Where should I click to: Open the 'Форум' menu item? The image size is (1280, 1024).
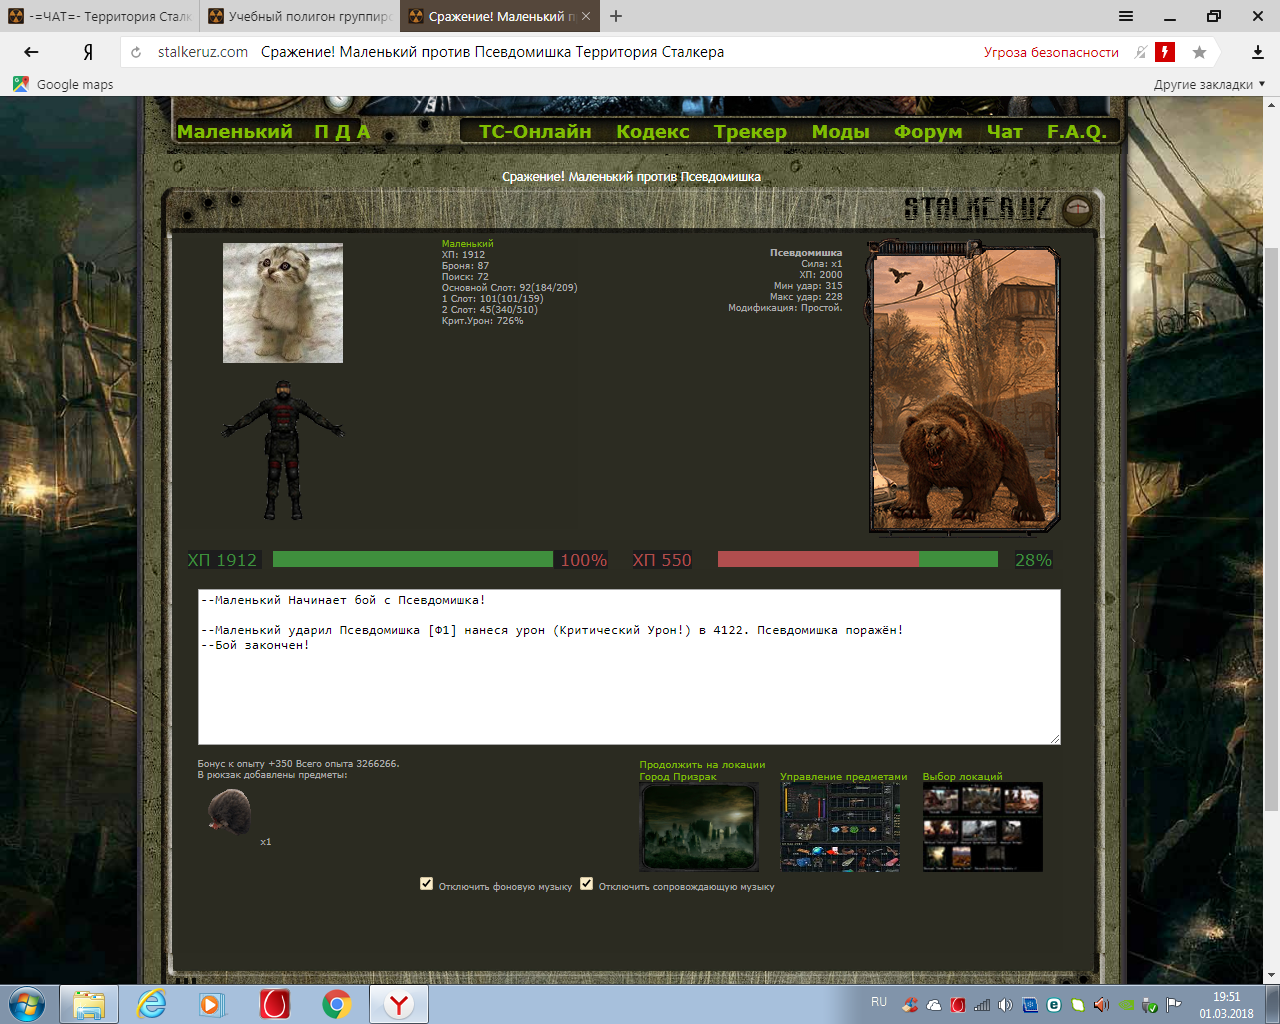(x=927, y=132)
